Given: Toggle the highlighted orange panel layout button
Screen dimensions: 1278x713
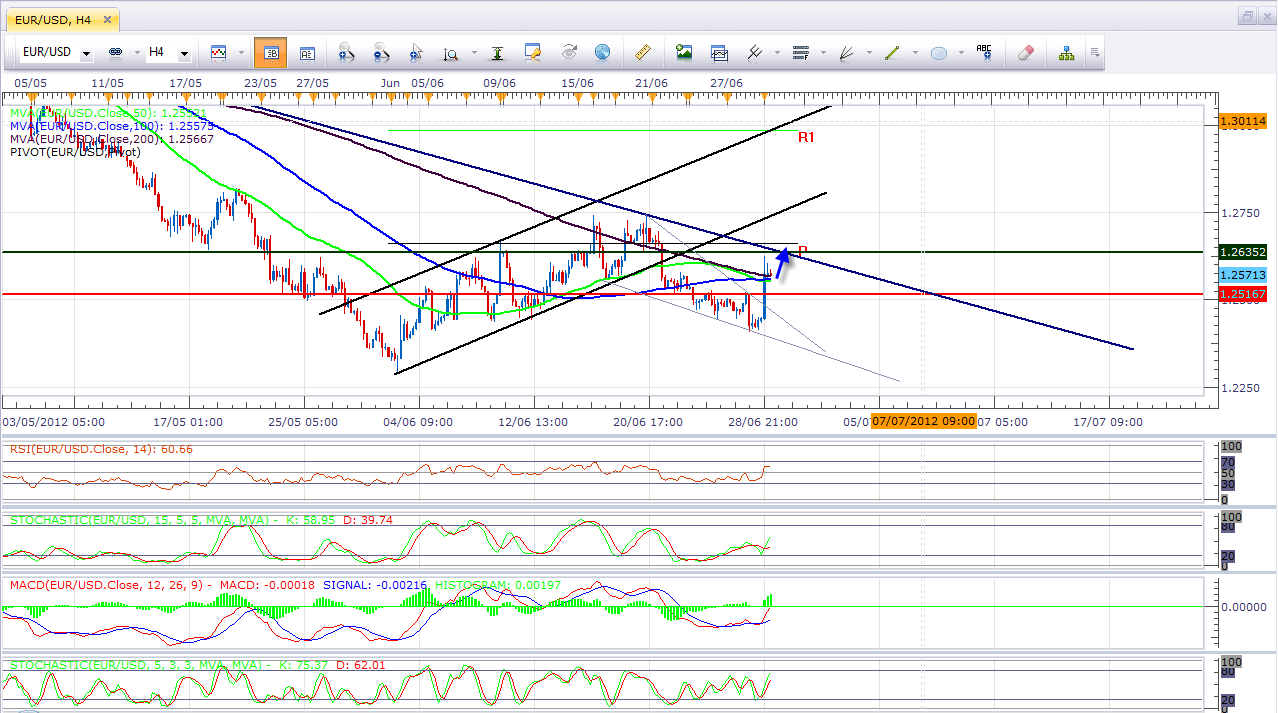Looking at the screenshot, I should tap(271, 52).
